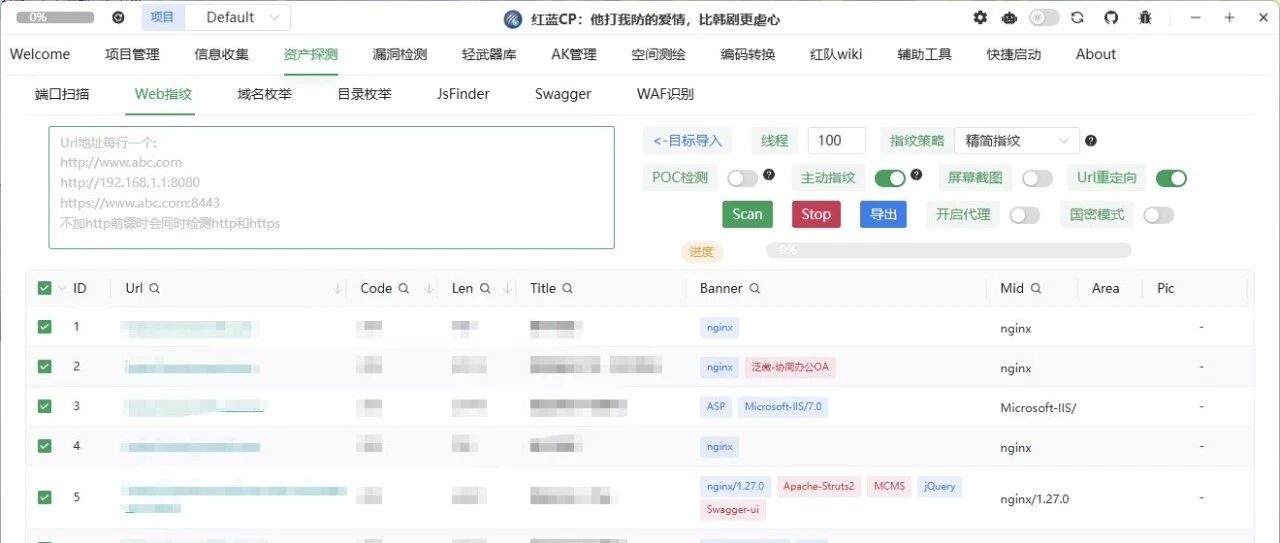Switch to the 端口扫描 sub-tab
Viewport: 1280px width, 543px height.
click(x=62, y=94)
